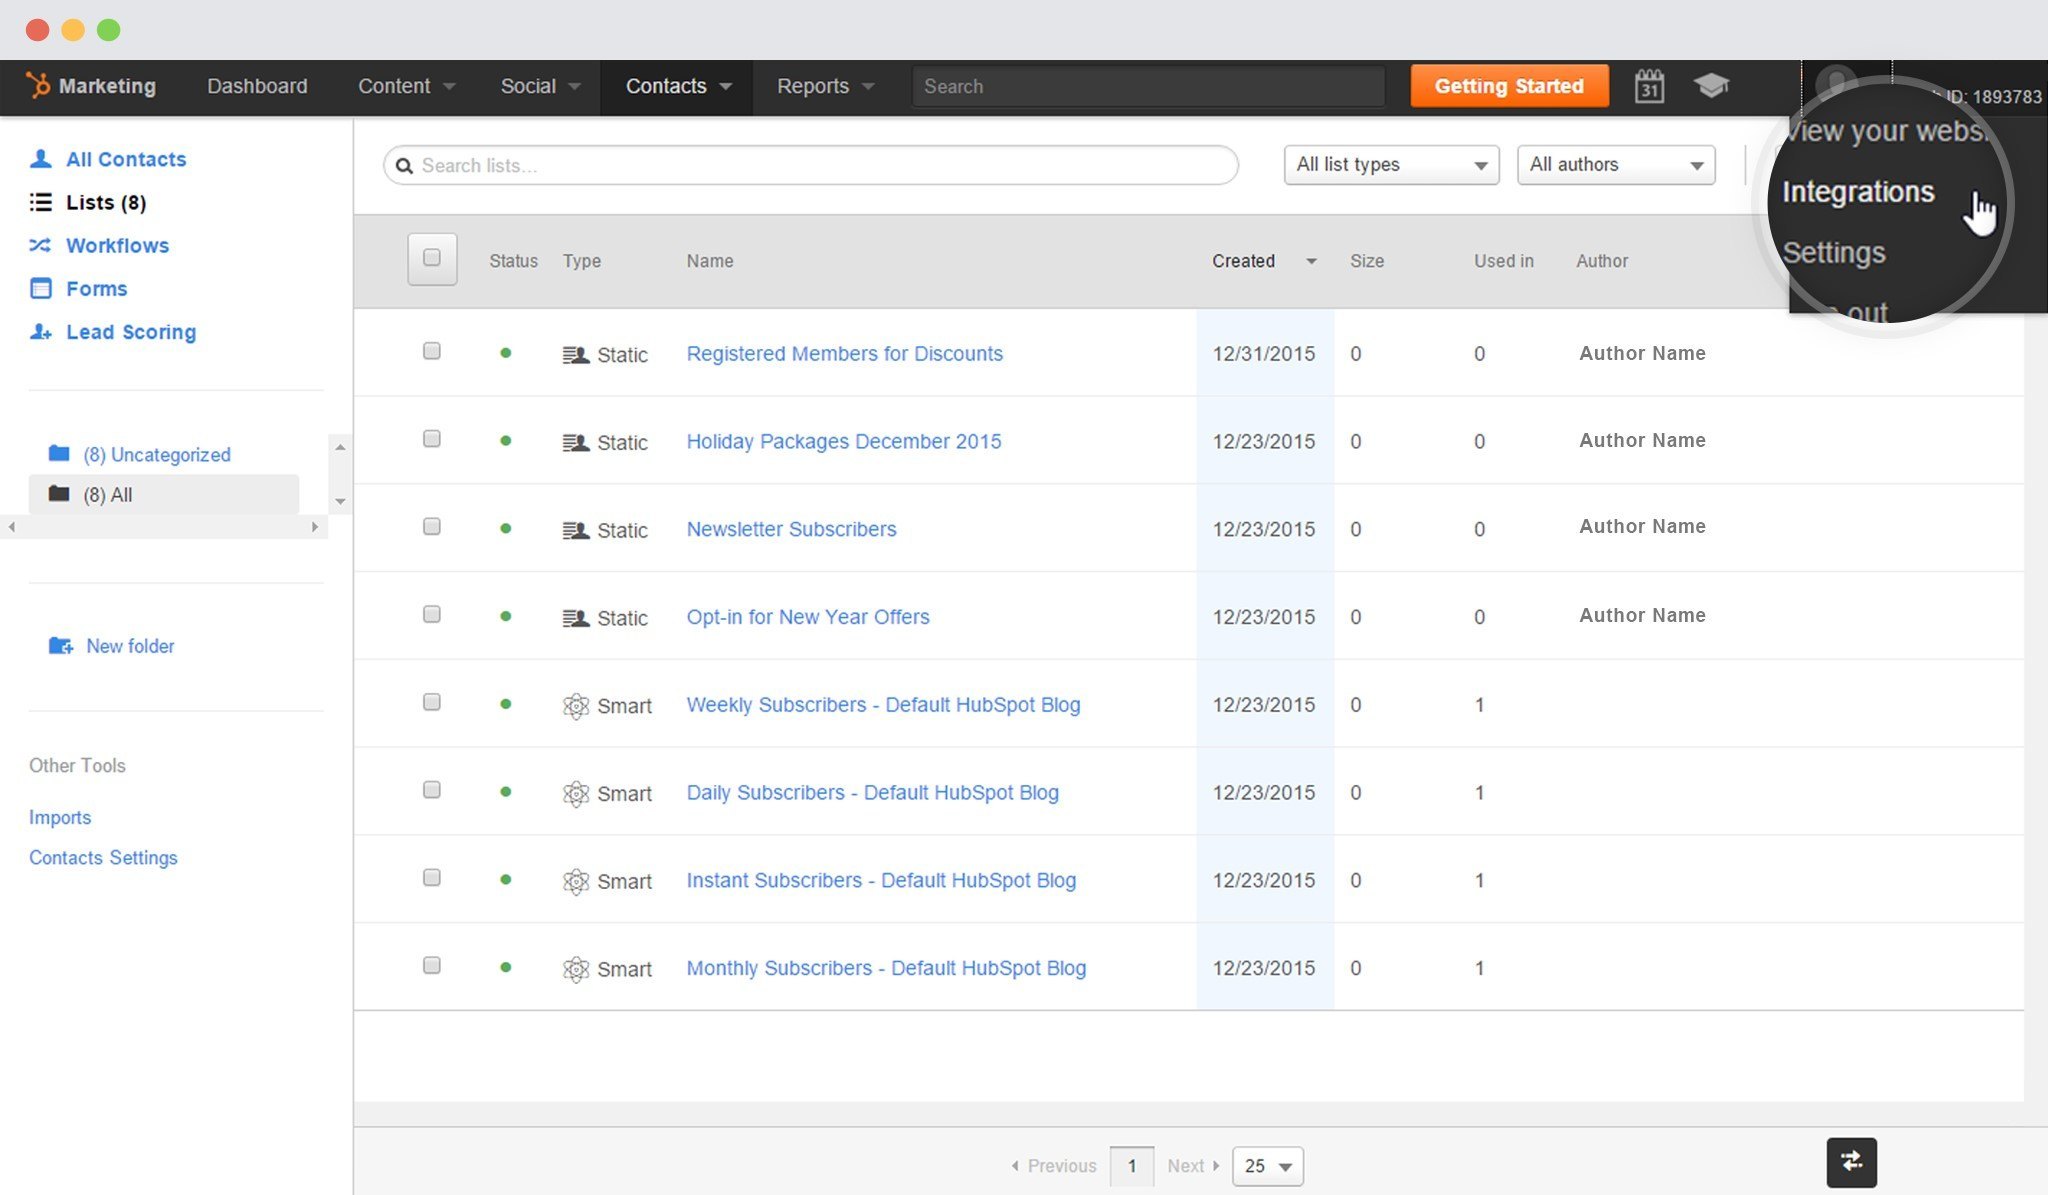Click the Settings option in user menu
Screen dimensions: 2048x1195
click(1835, 252)
